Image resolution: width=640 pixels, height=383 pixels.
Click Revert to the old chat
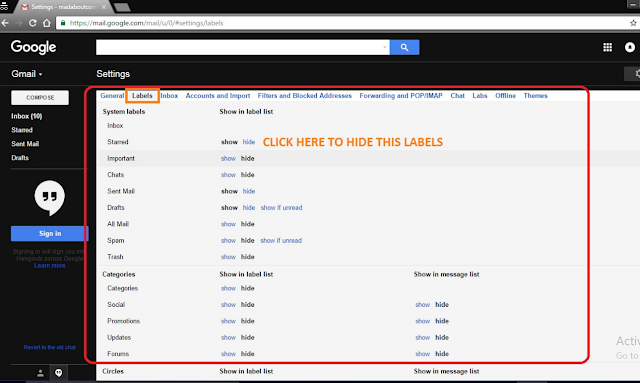coord(49,347)
